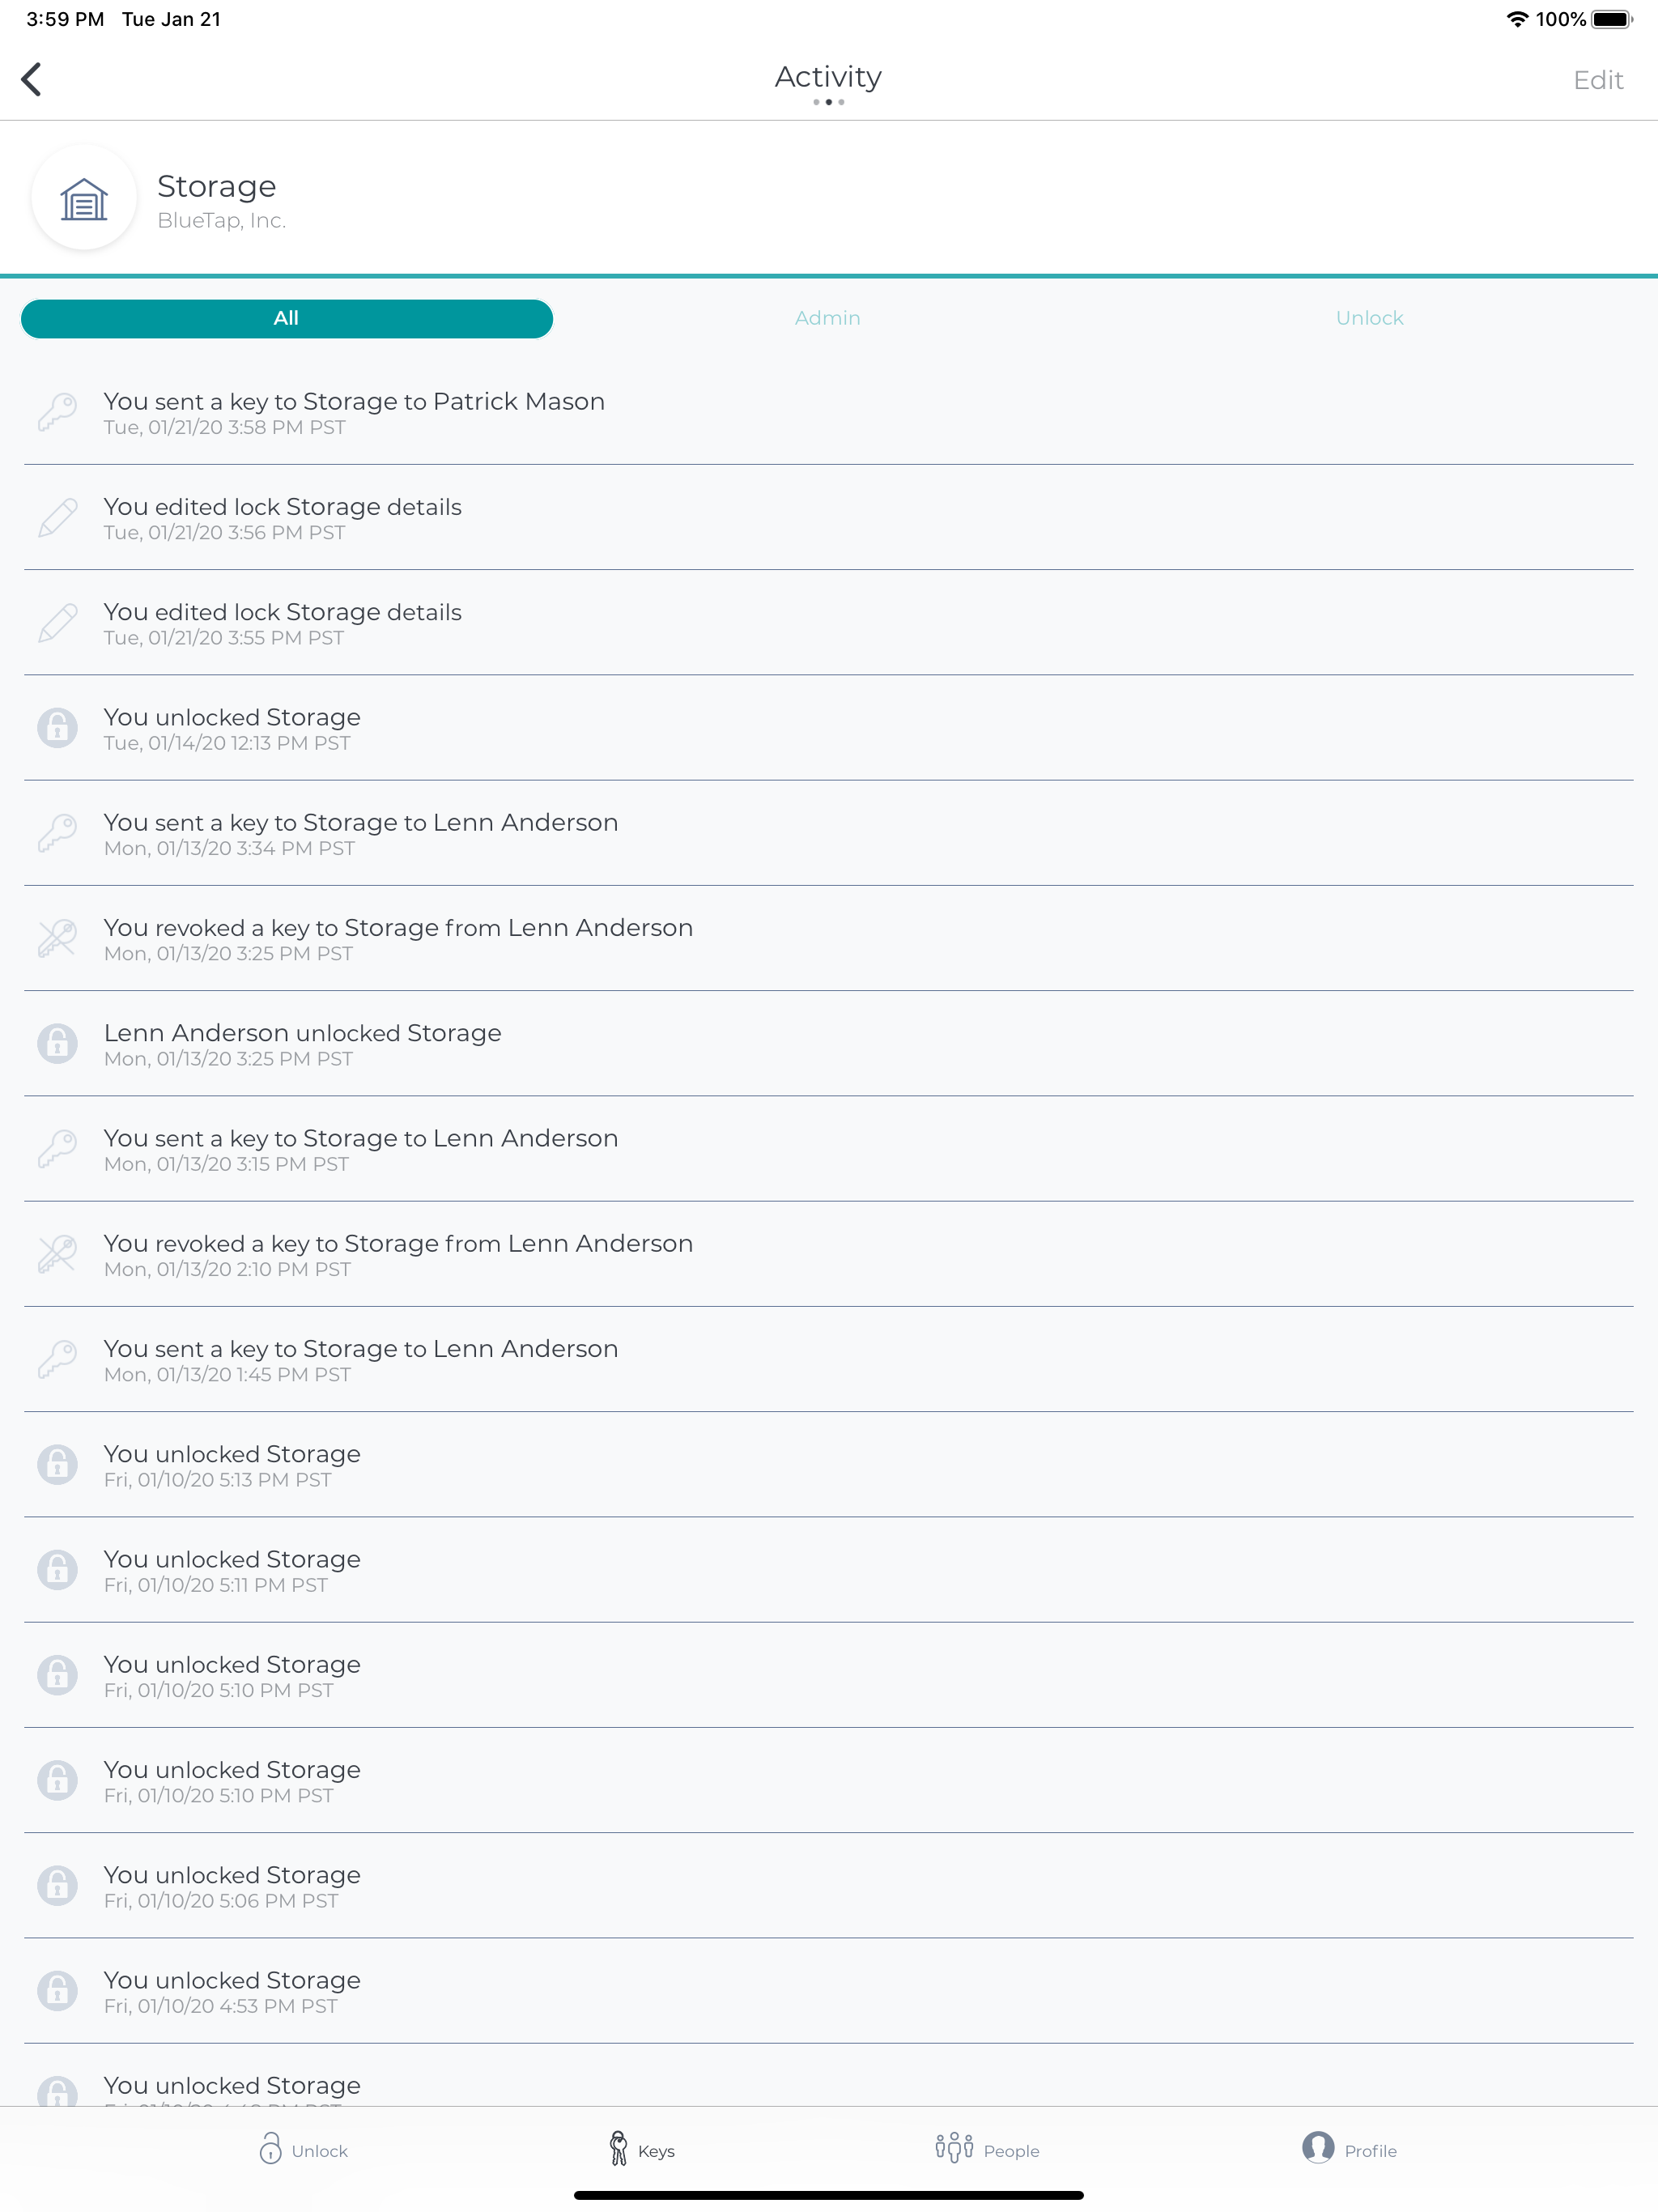Open revoked key from Lenn Anderson at 3:25 PM
The height and width of the screenshot is (2212, 1658).
[x=828, y=939]
